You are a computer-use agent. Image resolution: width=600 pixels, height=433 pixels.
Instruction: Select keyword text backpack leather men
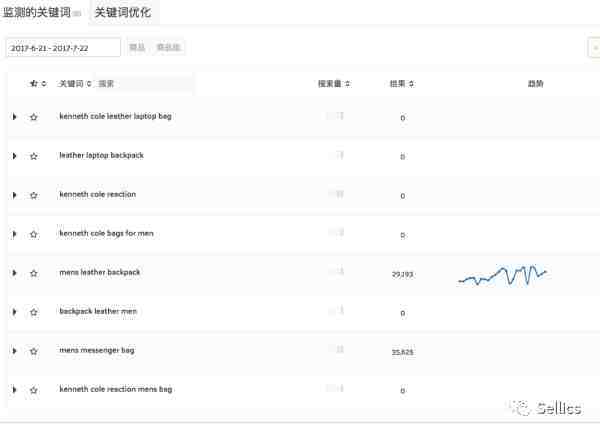click(x=98, y=311)
